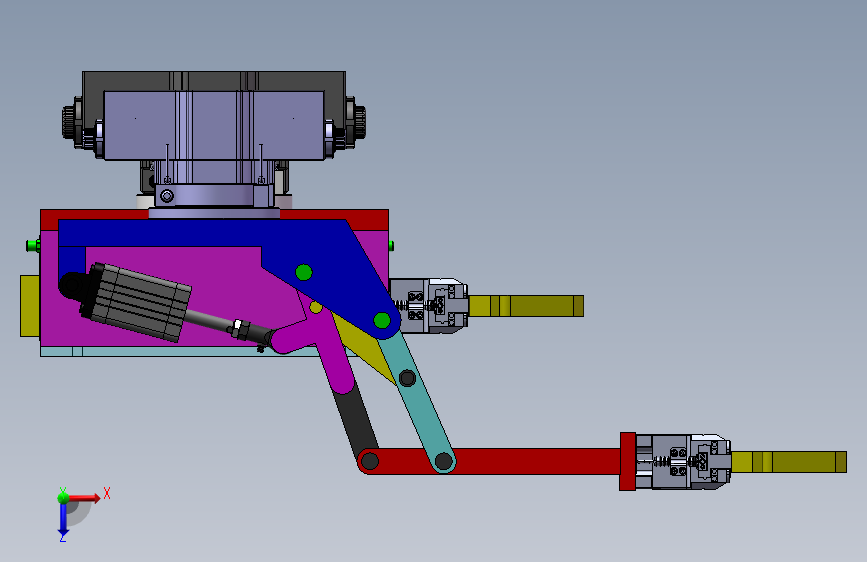Select the yellow triangular link behind teal arm

coord(362,346)
